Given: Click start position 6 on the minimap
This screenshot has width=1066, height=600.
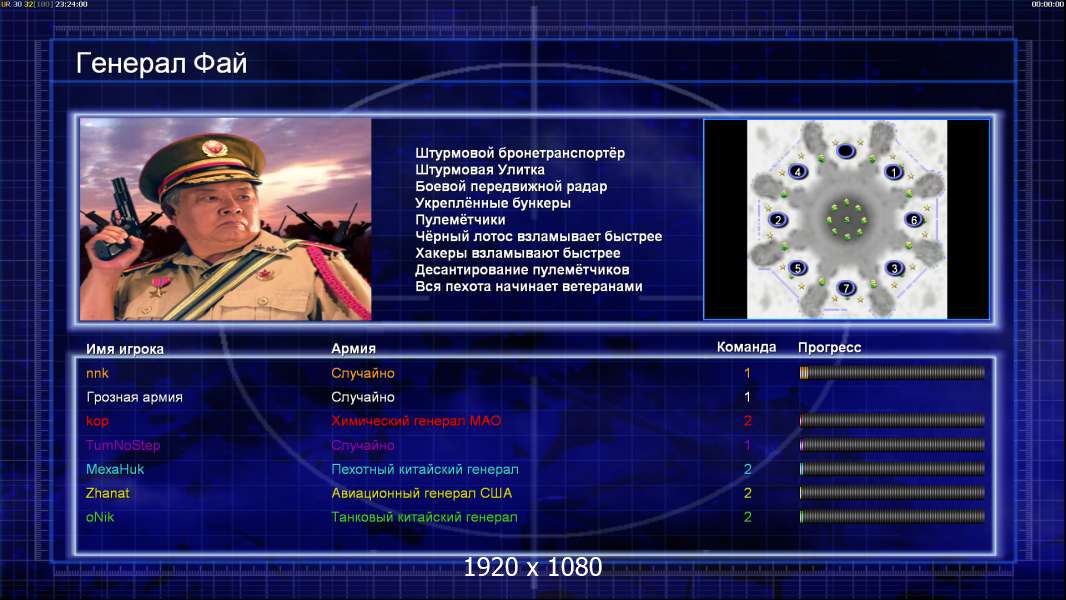Looking at the screenshot, I should click(x=914, y=219).
